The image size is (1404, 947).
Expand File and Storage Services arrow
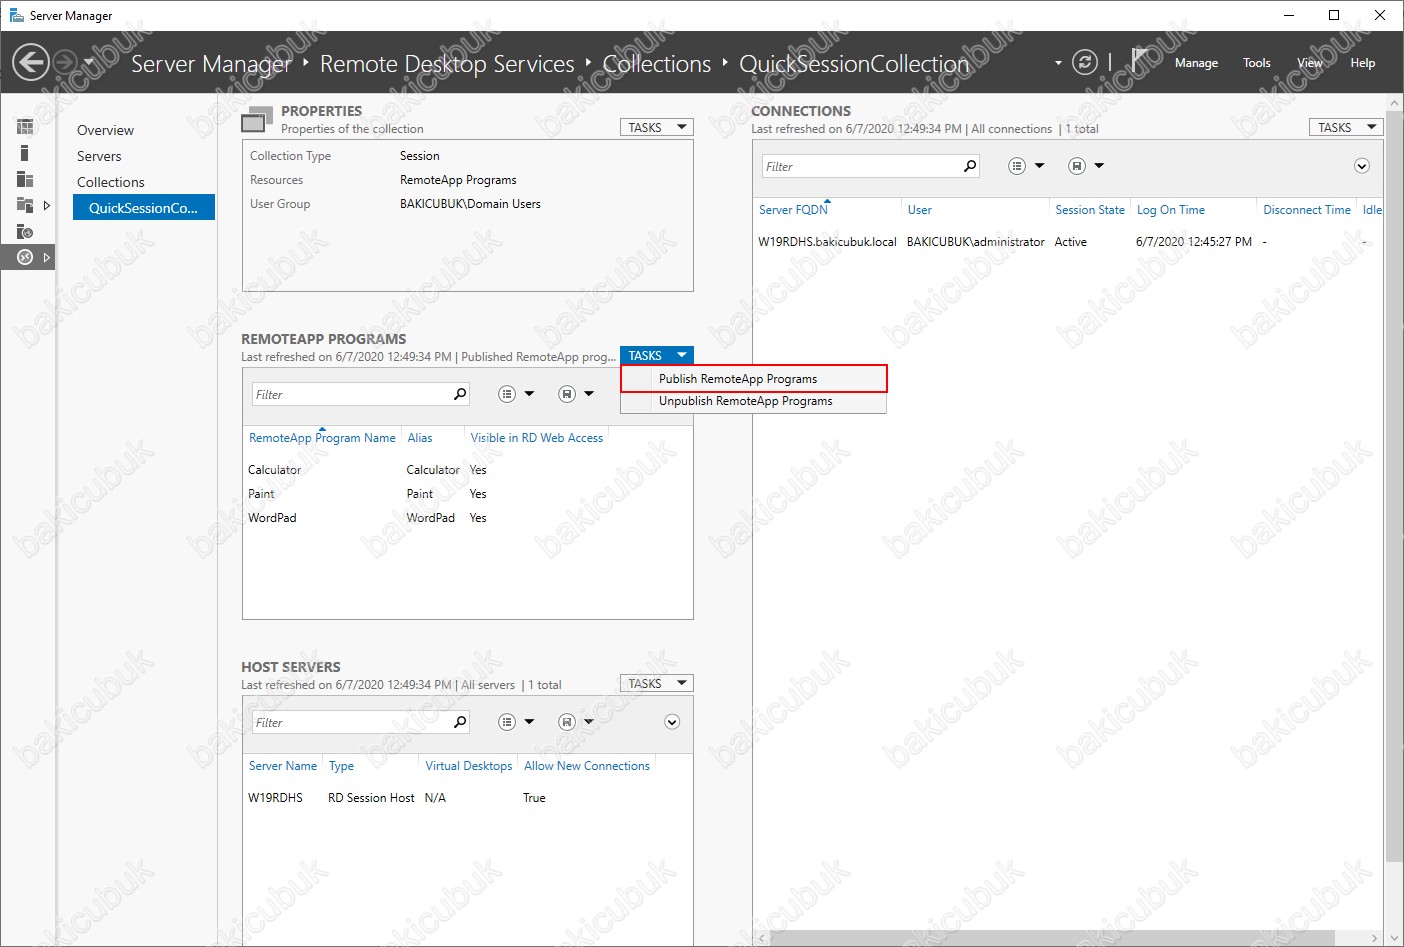point(46,205)
